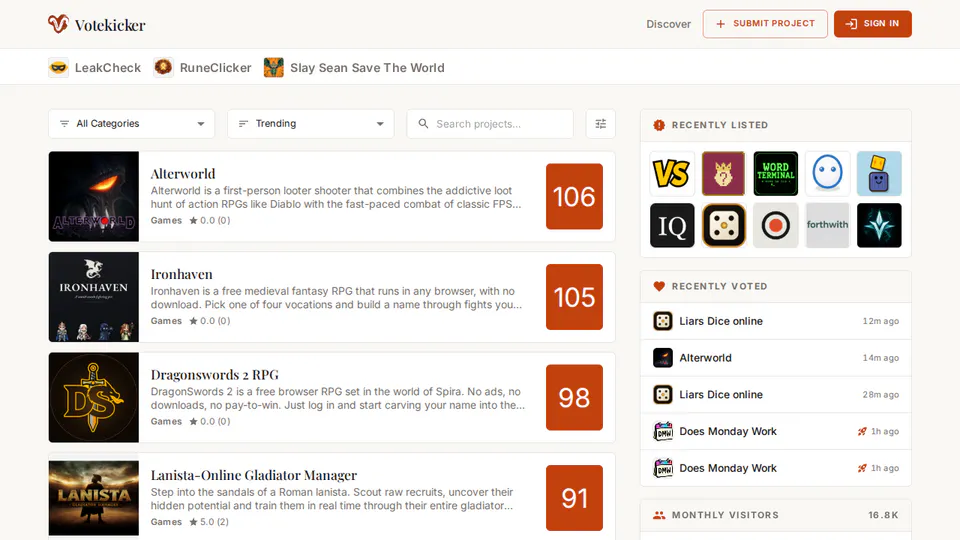Viewport: 960px width, 540px height.
Task: Open Liars Dice online voted 12m ago
Action: coord(776,321)
